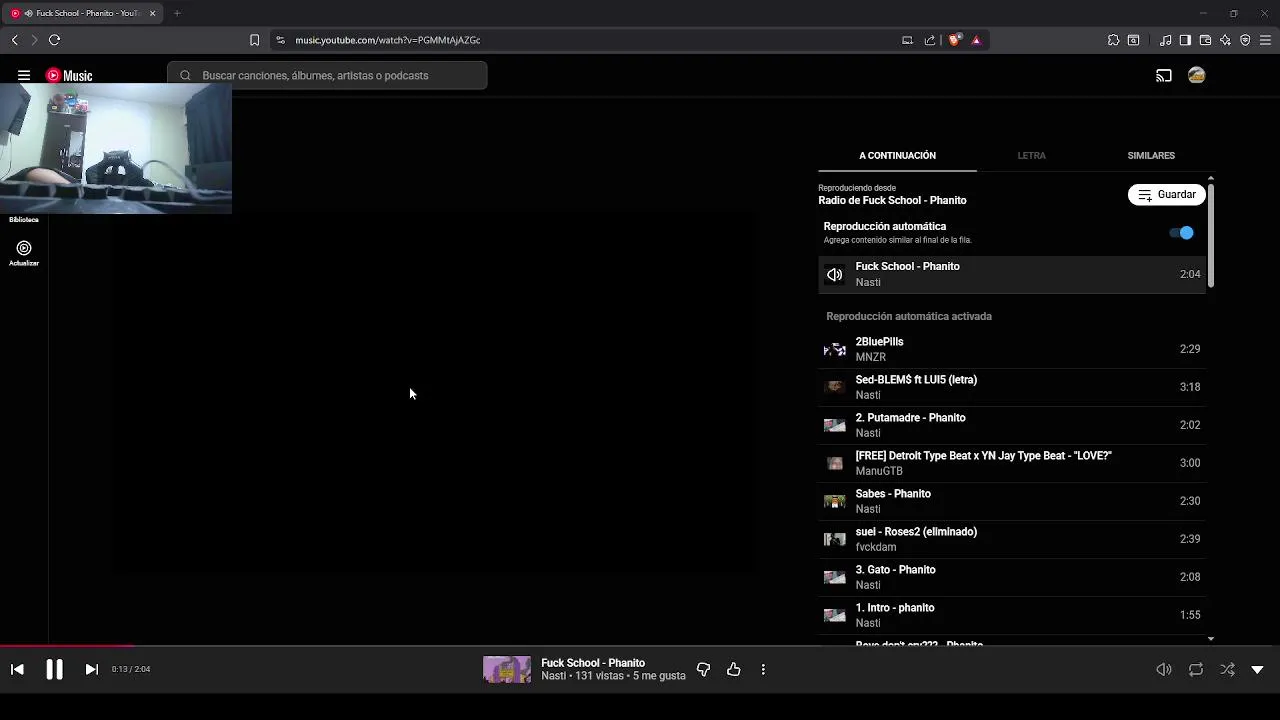Click the install app icon in address bar

tap(907, 40)
